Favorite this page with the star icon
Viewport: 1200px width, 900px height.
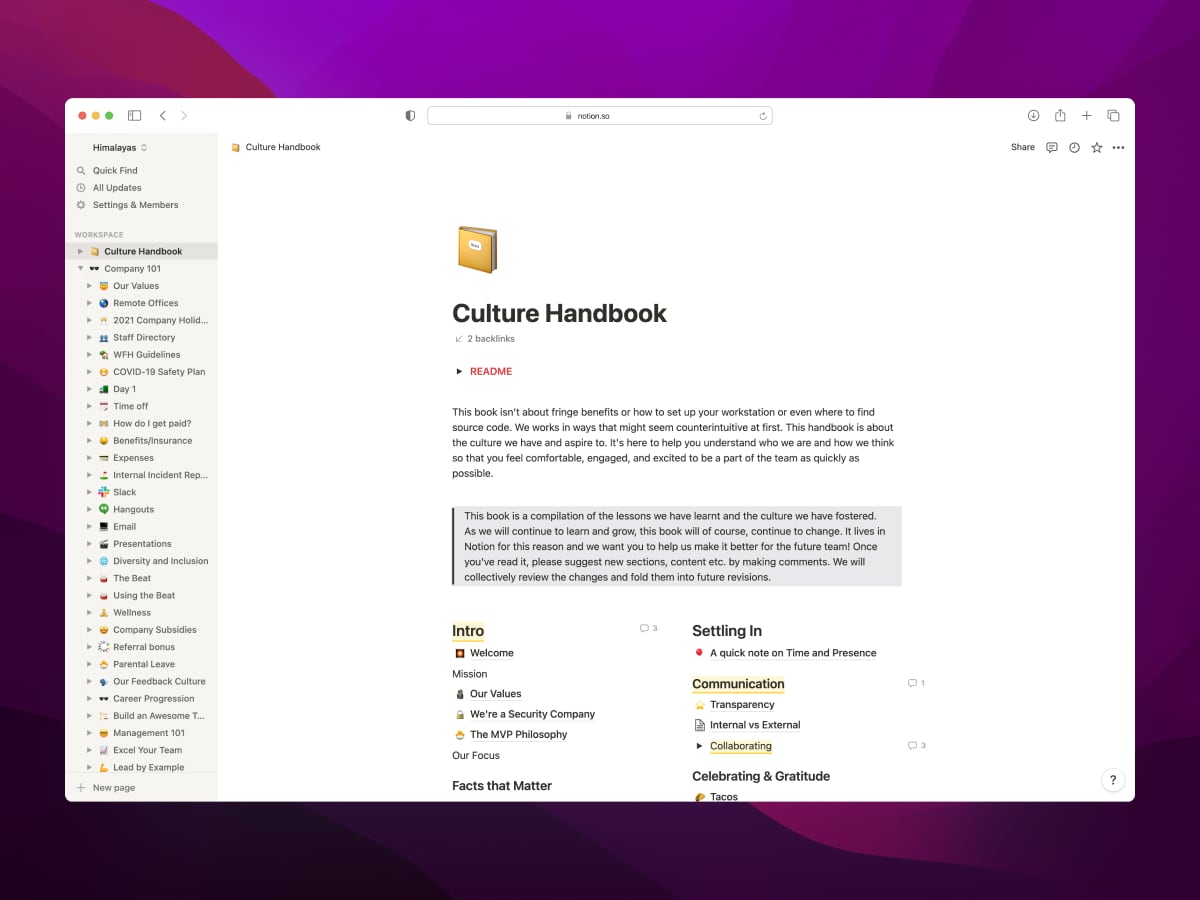point(1096,147)
